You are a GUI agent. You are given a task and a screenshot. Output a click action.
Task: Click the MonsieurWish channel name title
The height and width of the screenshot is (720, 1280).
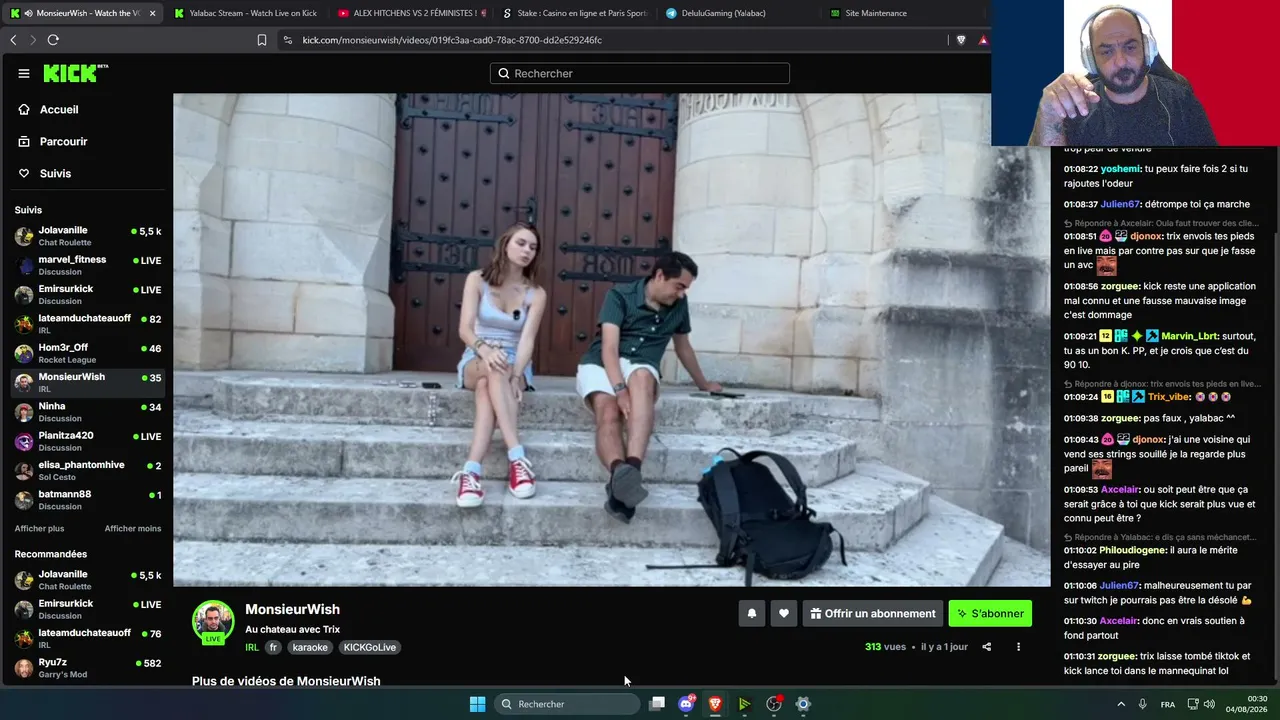point(292,609)
